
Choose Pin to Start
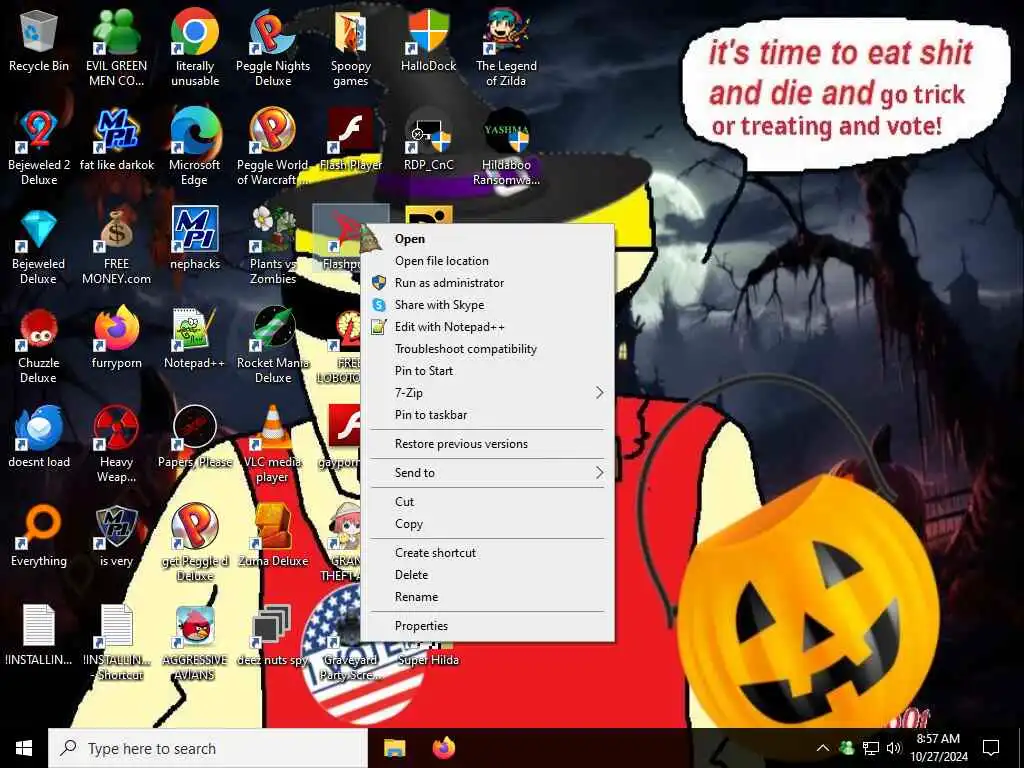(x=487, y=371)
